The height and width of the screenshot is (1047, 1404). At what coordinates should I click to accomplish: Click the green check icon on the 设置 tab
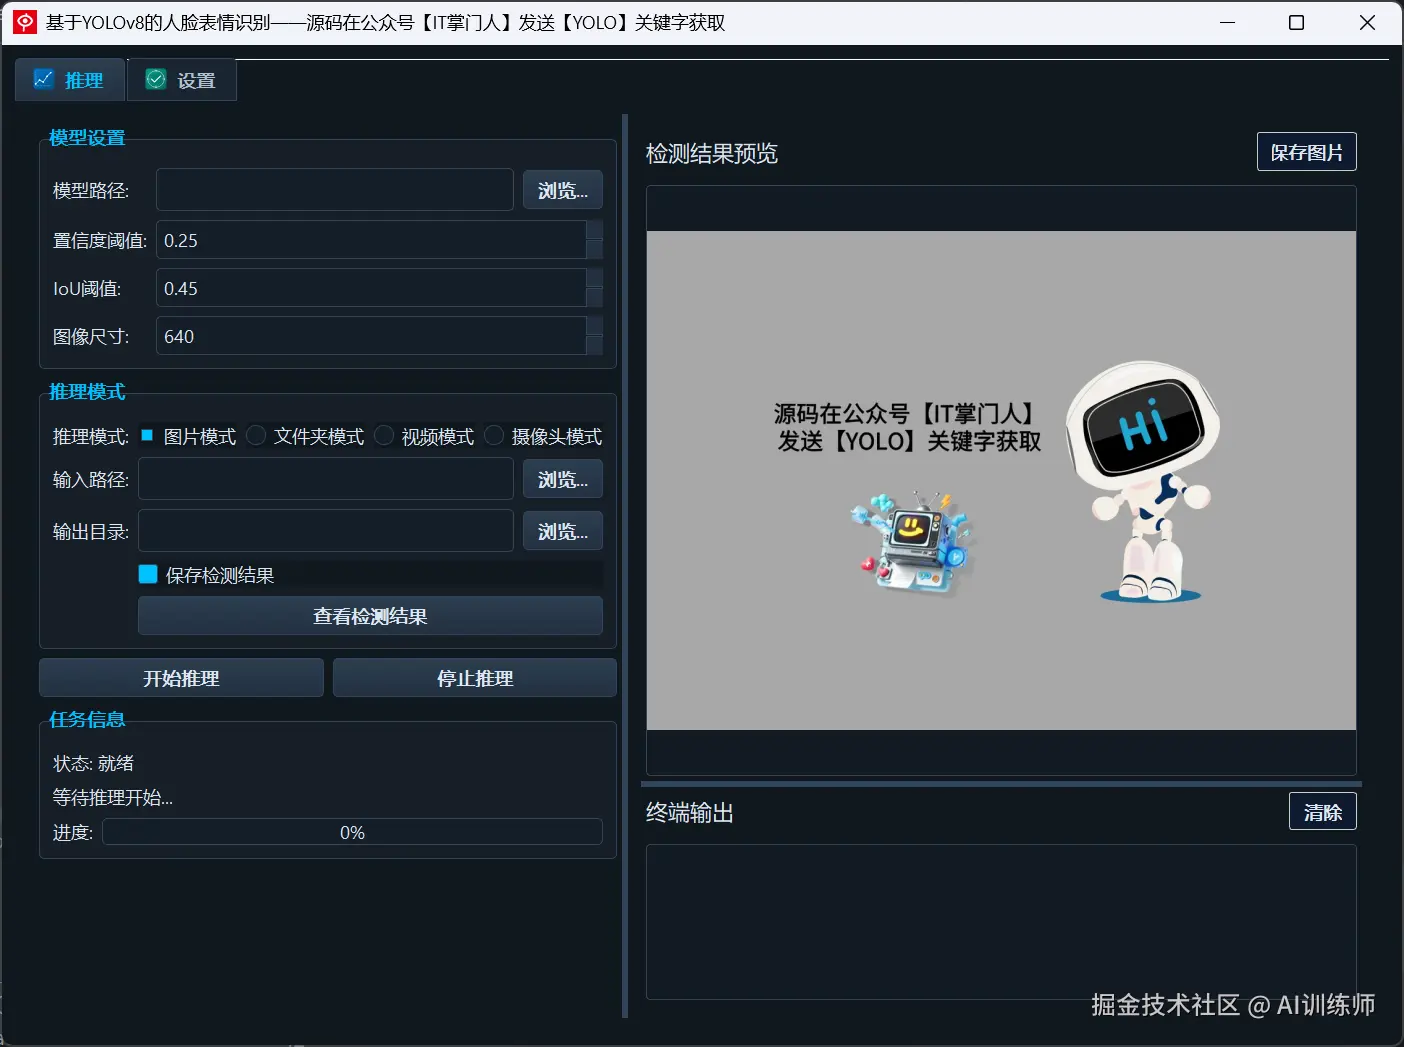pos(156,79)
